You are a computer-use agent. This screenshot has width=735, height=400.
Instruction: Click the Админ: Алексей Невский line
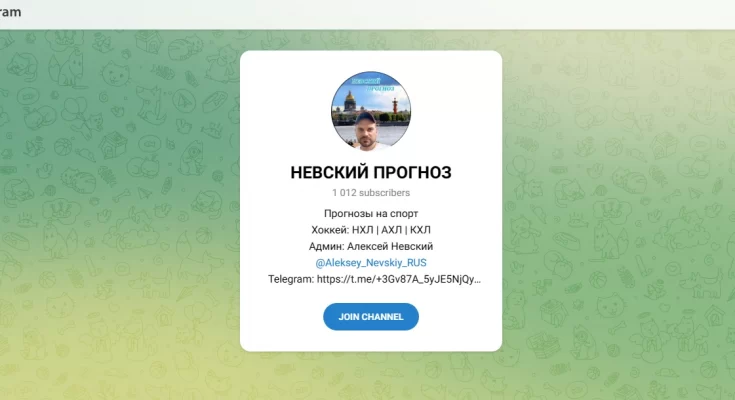[x=371, y=246]
